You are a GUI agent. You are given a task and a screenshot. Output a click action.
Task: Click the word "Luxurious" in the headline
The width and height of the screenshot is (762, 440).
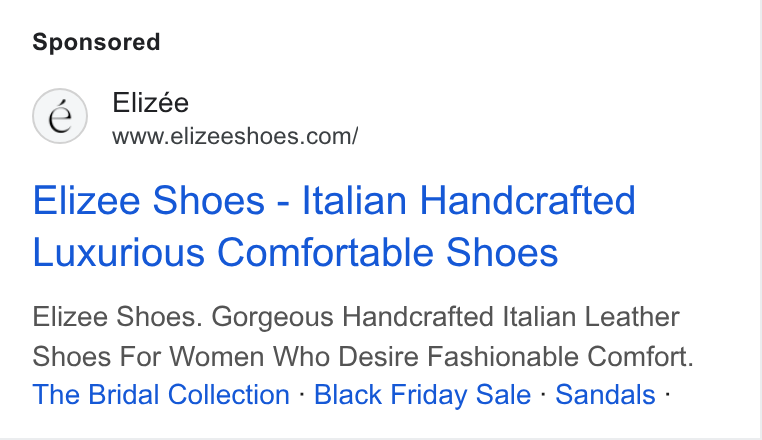(119, 252)
